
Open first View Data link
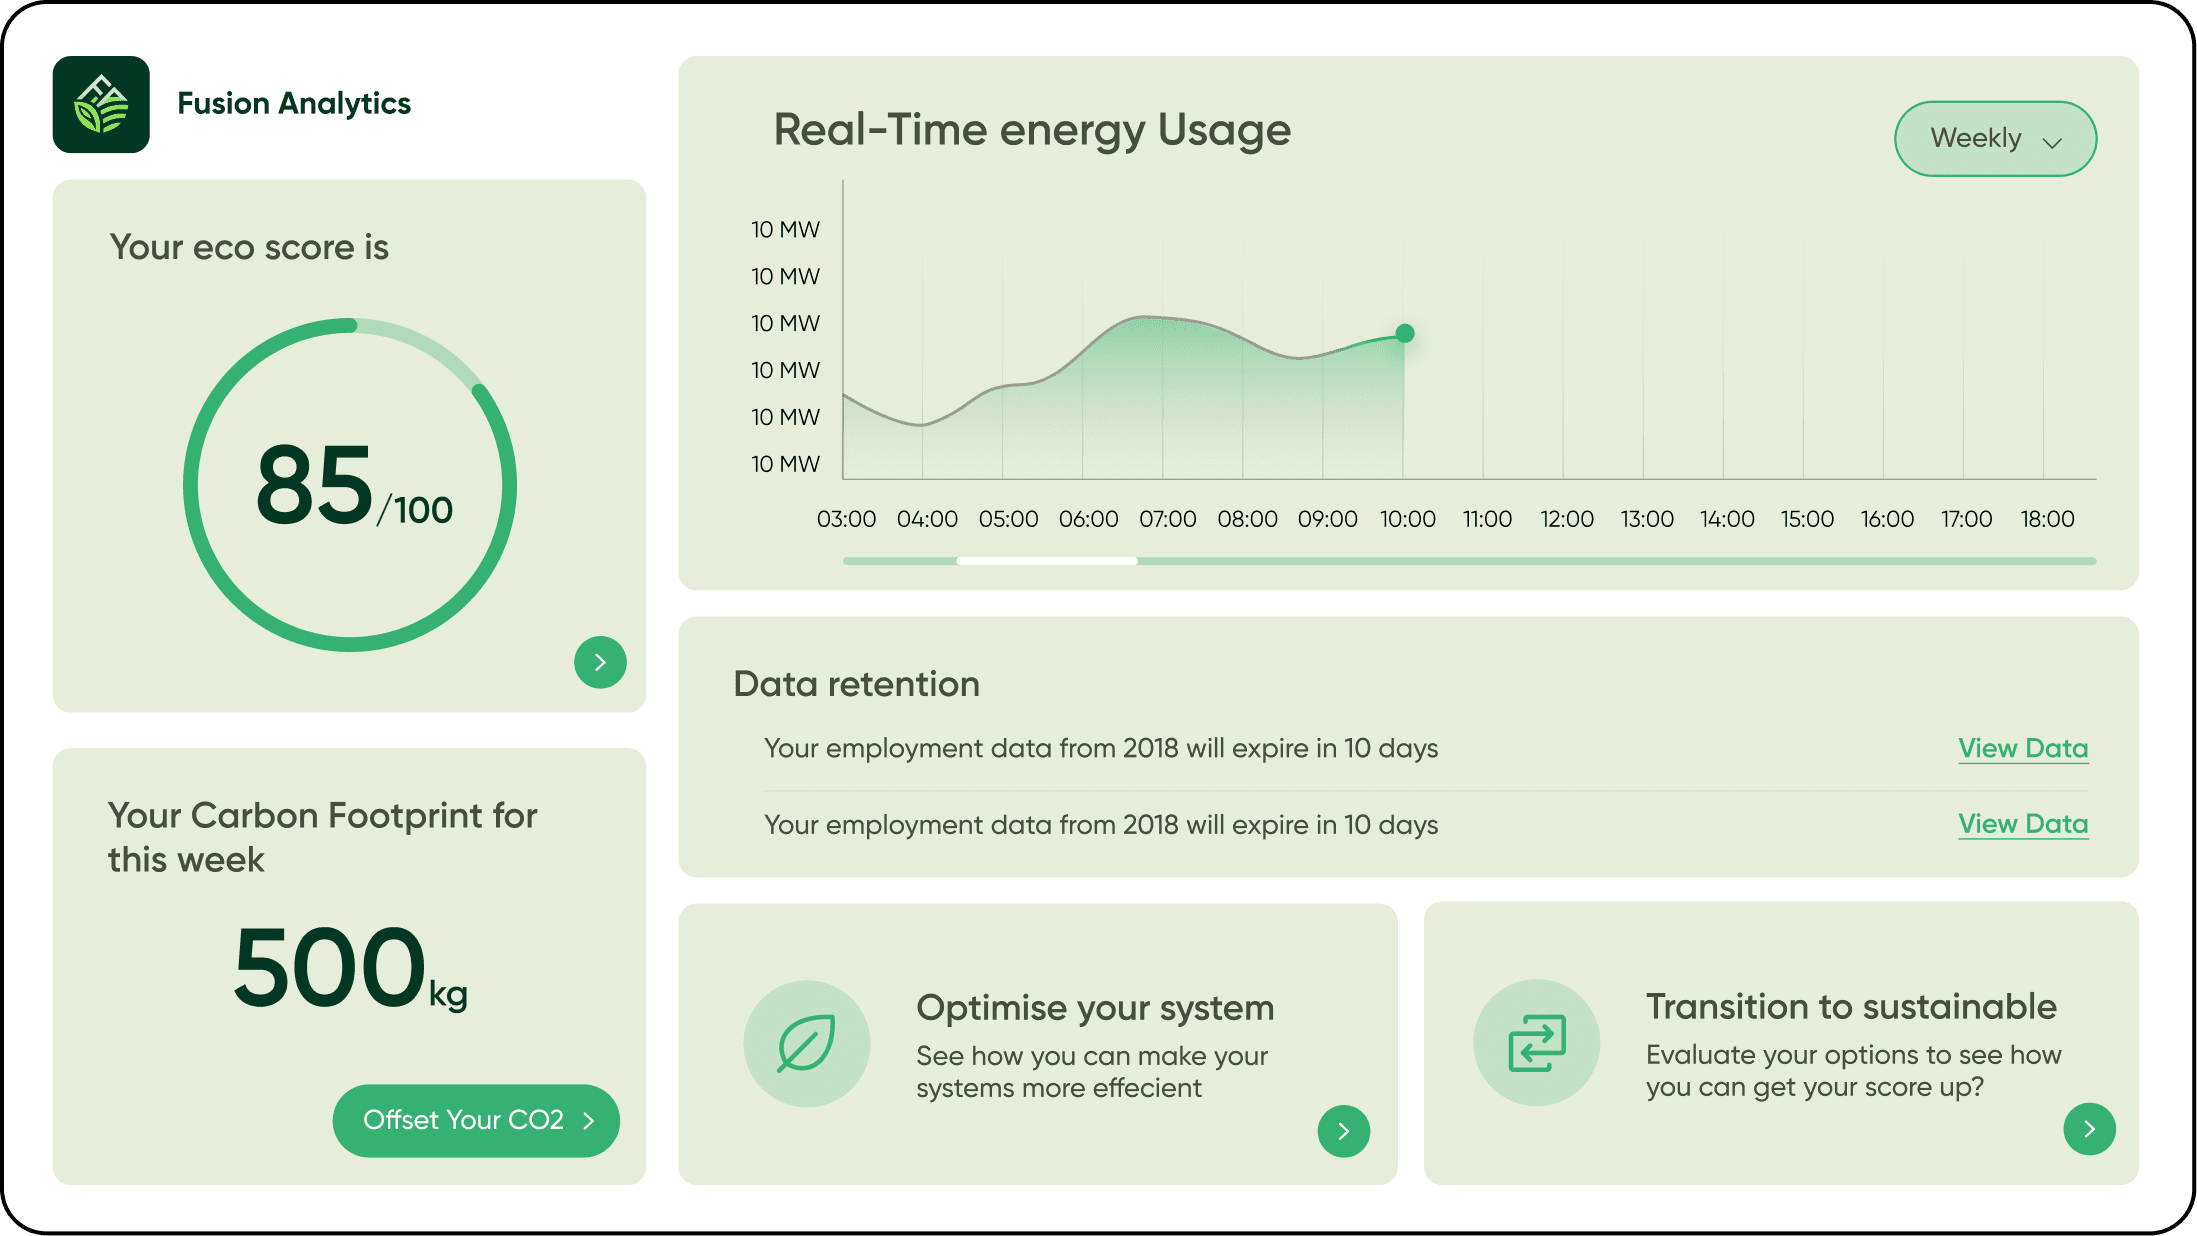2022,748
